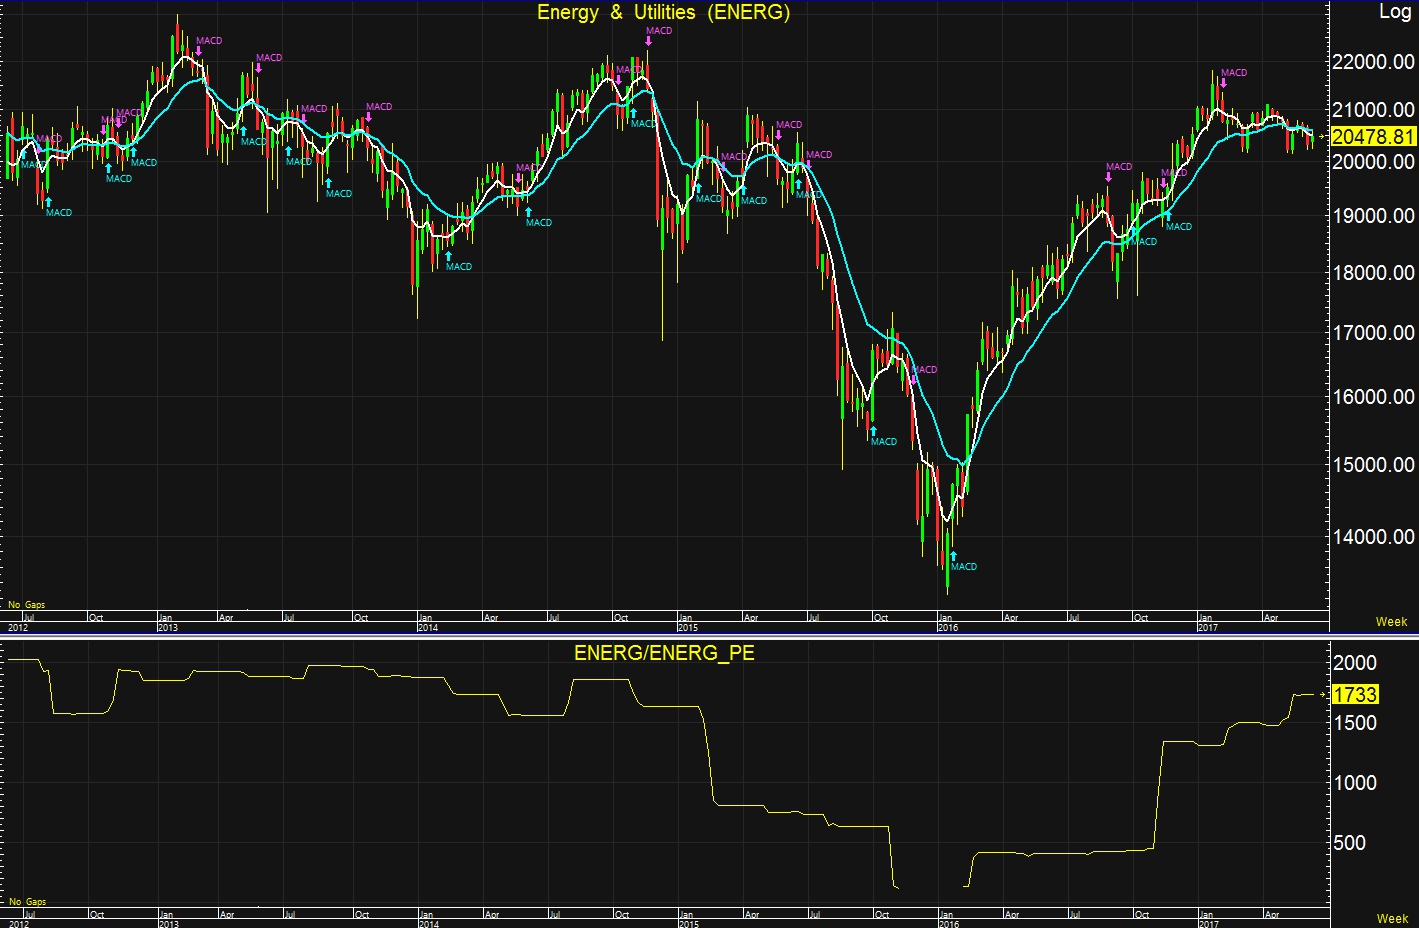This screenshot has height=928, width=1419.
Task: Open the Week timeframe selector on the PE chart
Action: [1391, 918]
